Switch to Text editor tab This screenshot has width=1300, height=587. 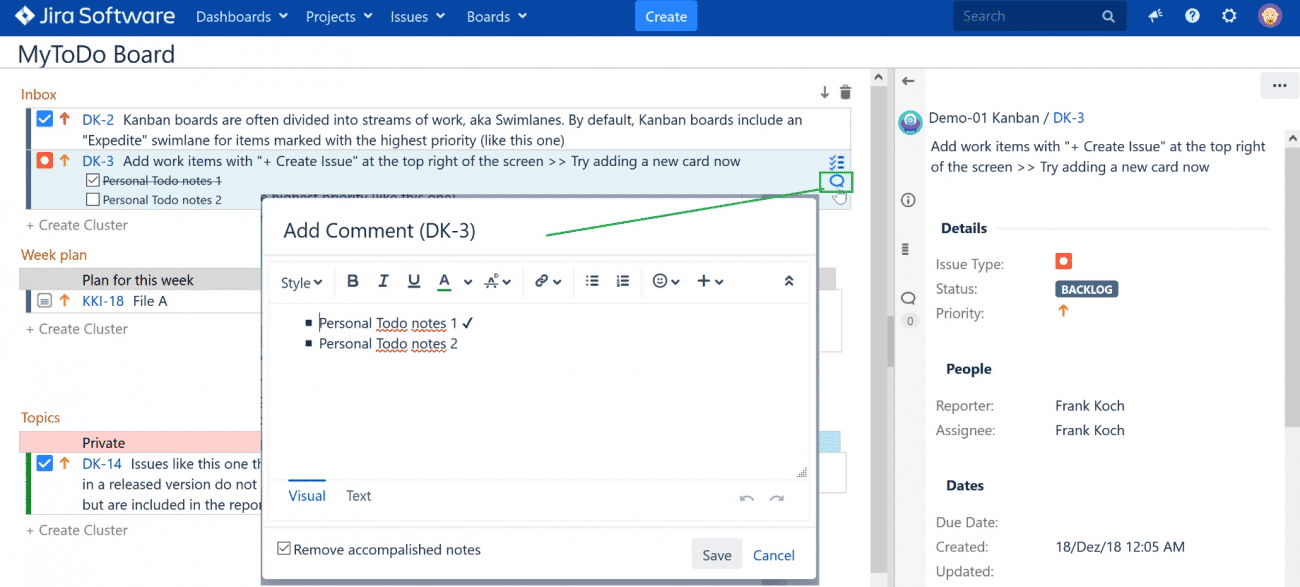[x=358, y=496]
